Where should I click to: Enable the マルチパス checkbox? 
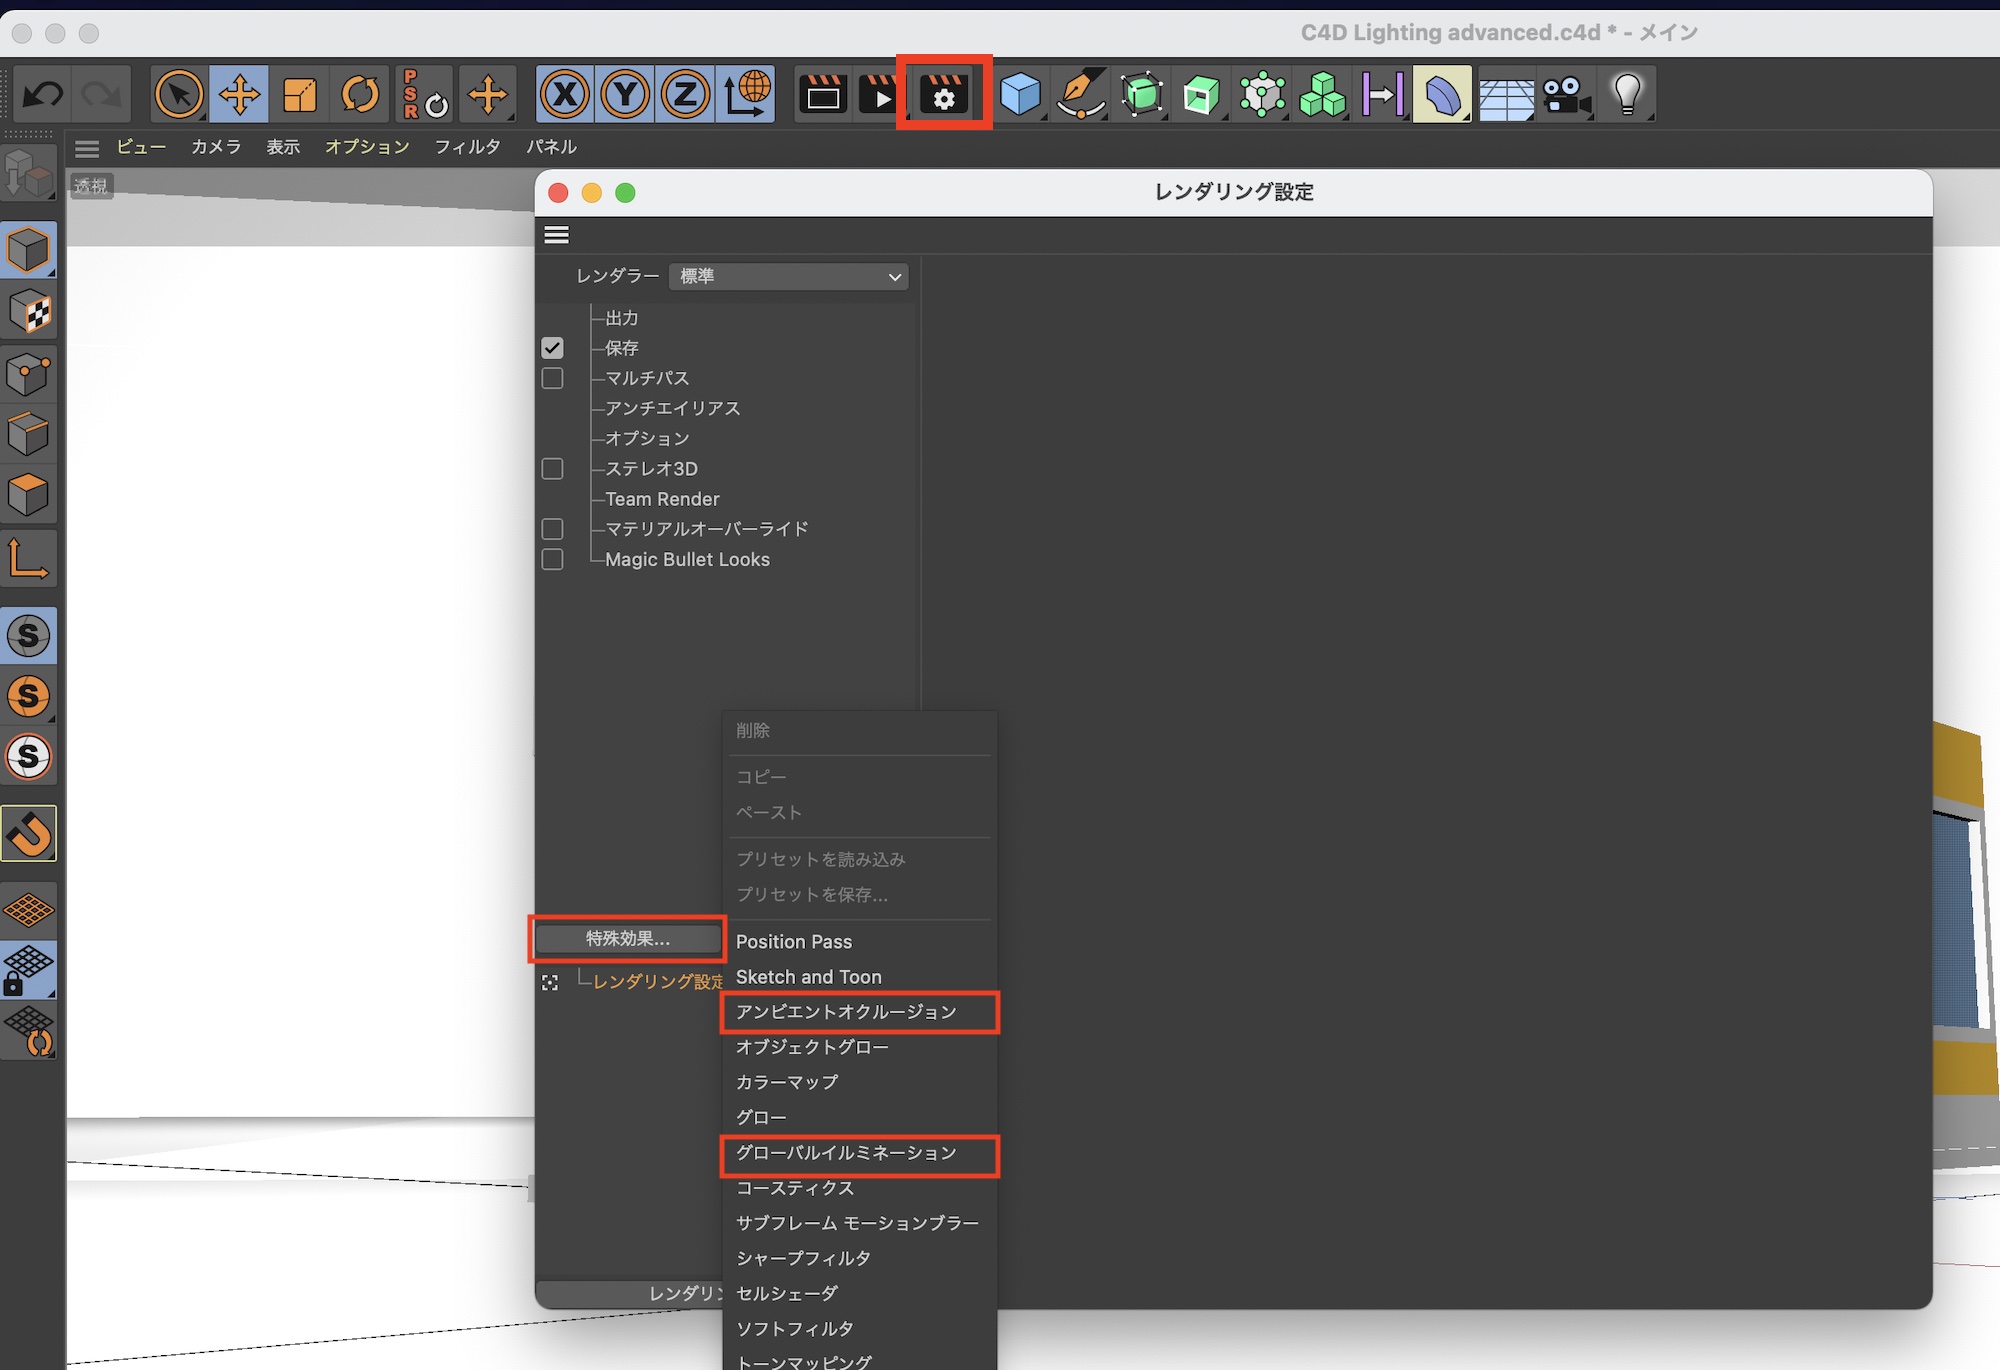coord(552,378)
